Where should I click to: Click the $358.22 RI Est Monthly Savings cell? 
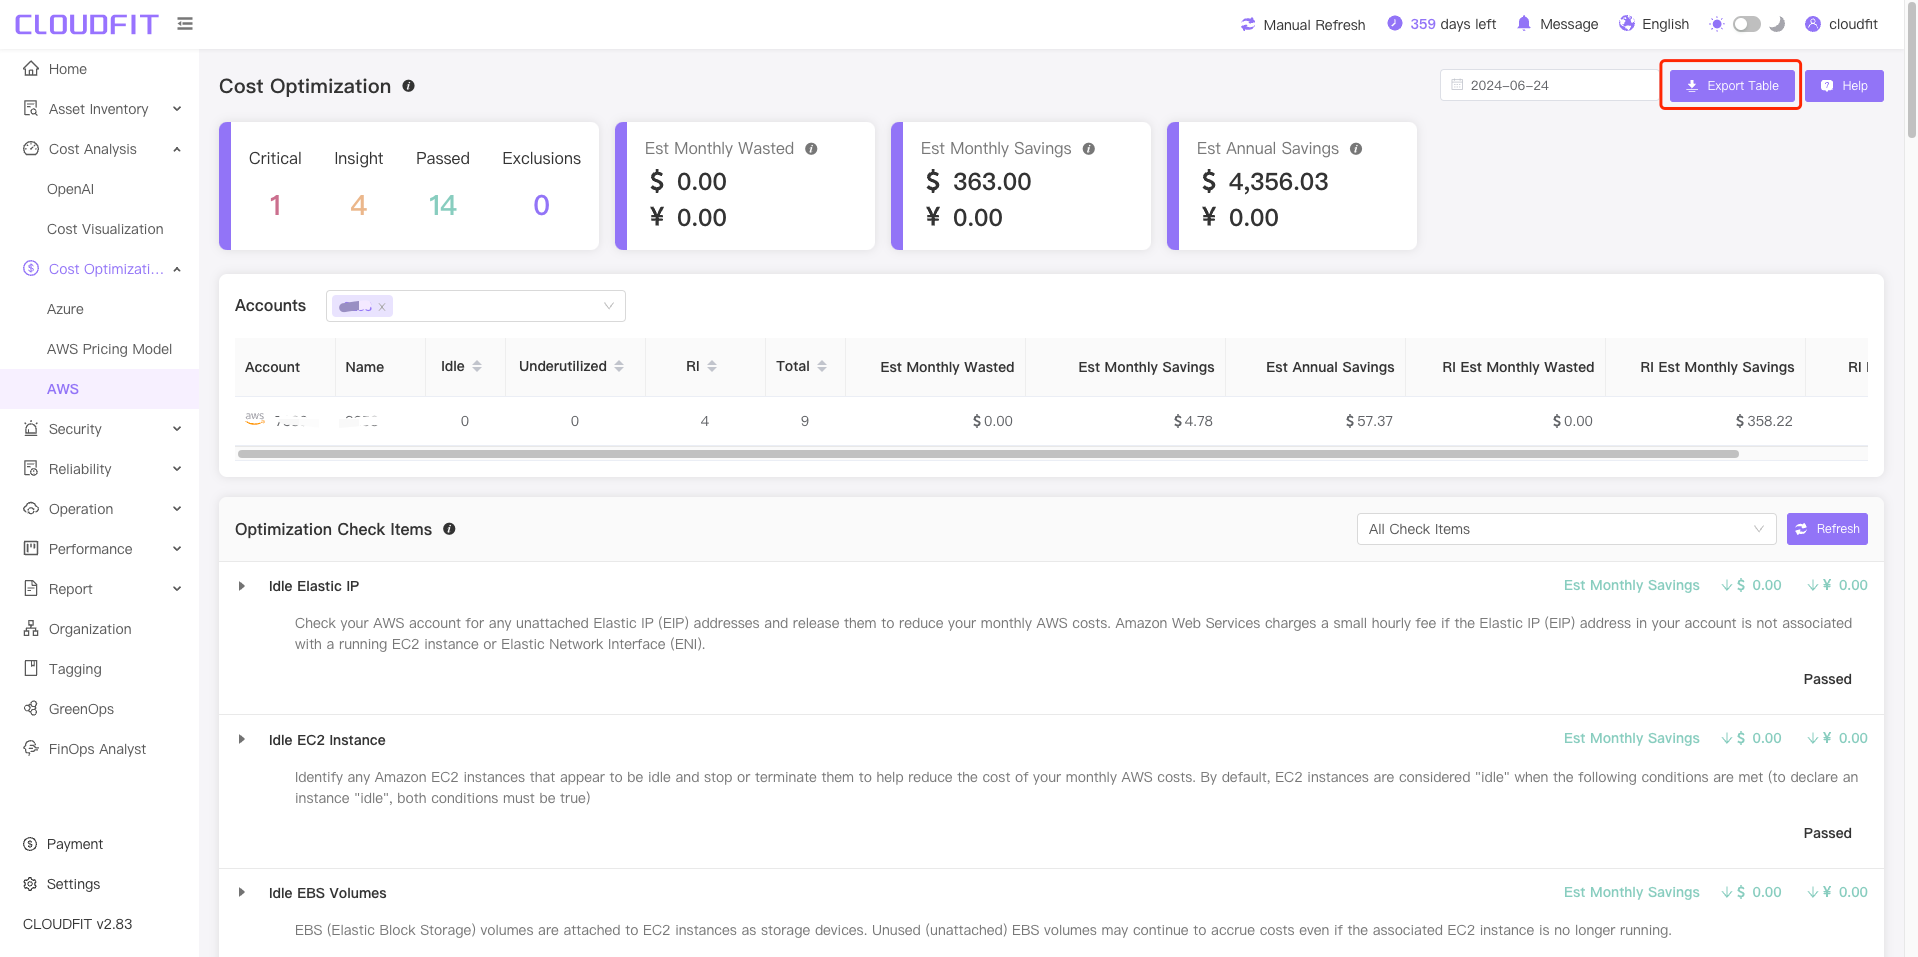pos(1764,421)
